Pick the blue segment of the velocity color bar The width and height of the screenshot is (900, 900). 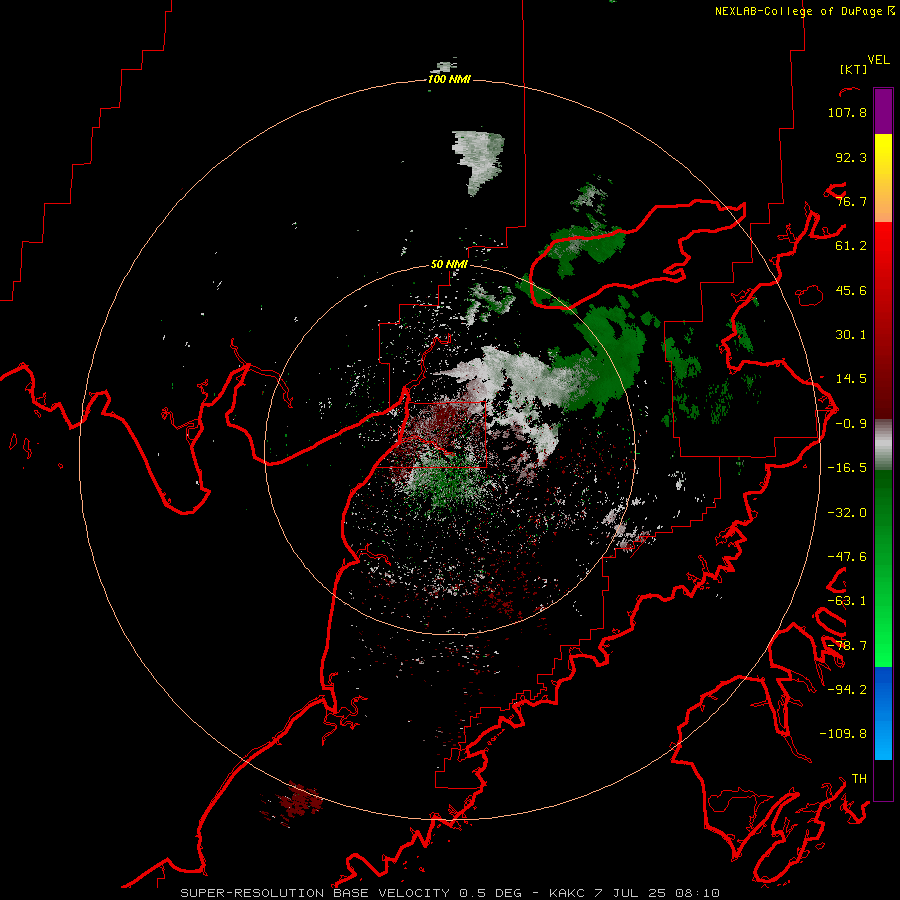(x=883, y=713)
